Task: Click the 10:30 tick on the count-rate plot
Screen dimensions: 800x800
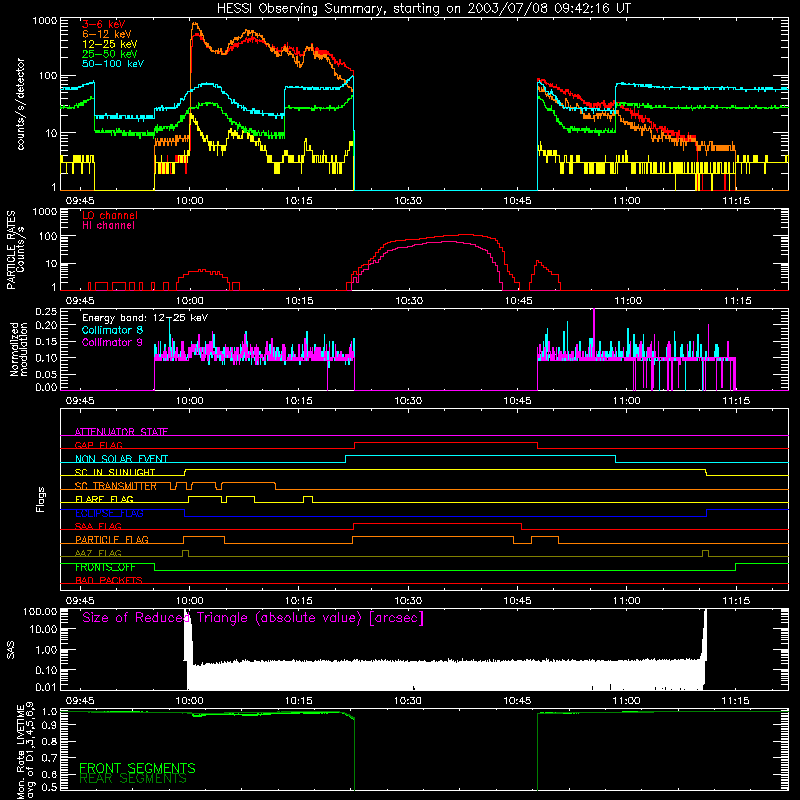Action: point(408,201)
